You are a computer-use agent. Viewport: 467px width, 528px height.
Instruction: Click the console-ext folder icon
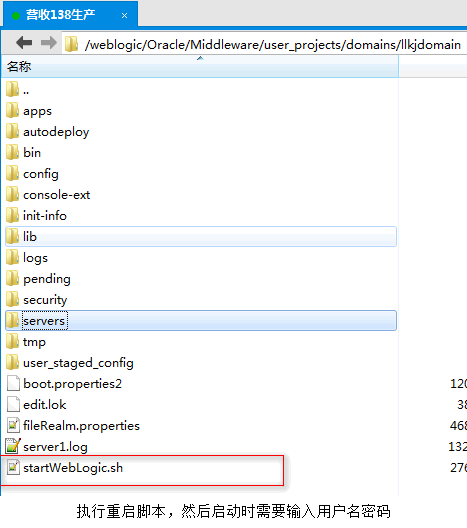(x=12, y=194)
